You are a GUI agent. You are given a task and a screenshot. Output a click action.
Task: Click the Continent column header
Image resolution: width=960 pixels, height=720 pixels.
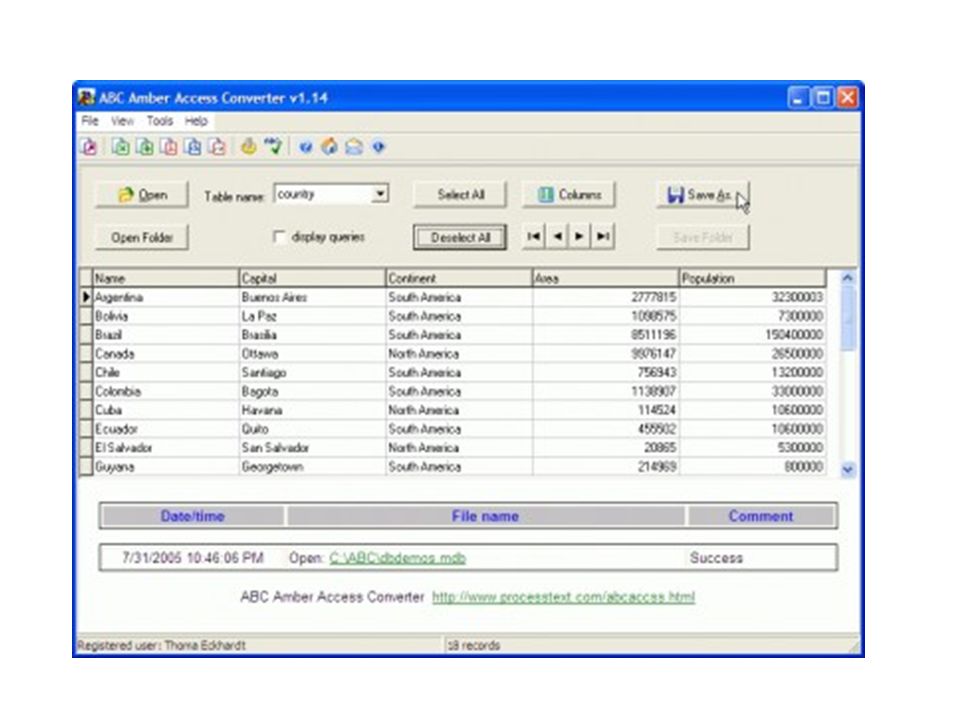(459, 278)
